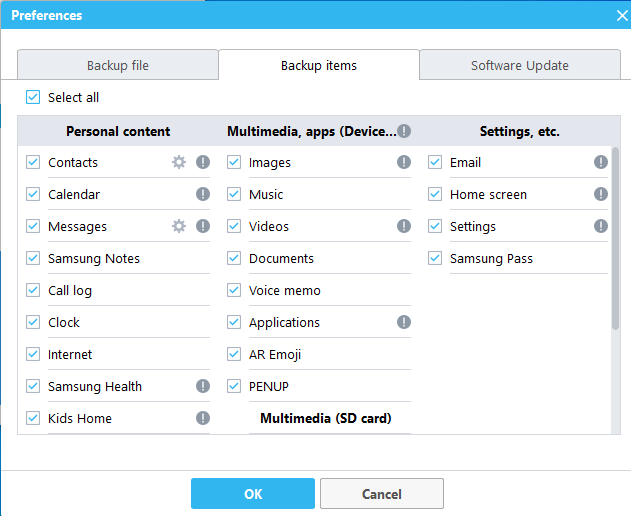This screenshot has height=516, width=631.
Task: Open the Software Update tab
Action: click(520, 66)
